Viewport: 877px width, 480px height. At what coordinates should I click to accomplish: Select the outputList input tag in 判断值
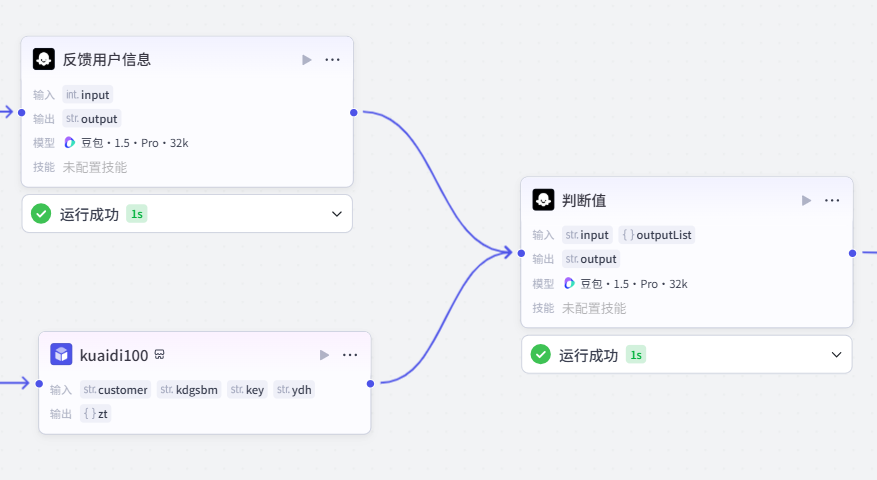click(x=657, y=235)
